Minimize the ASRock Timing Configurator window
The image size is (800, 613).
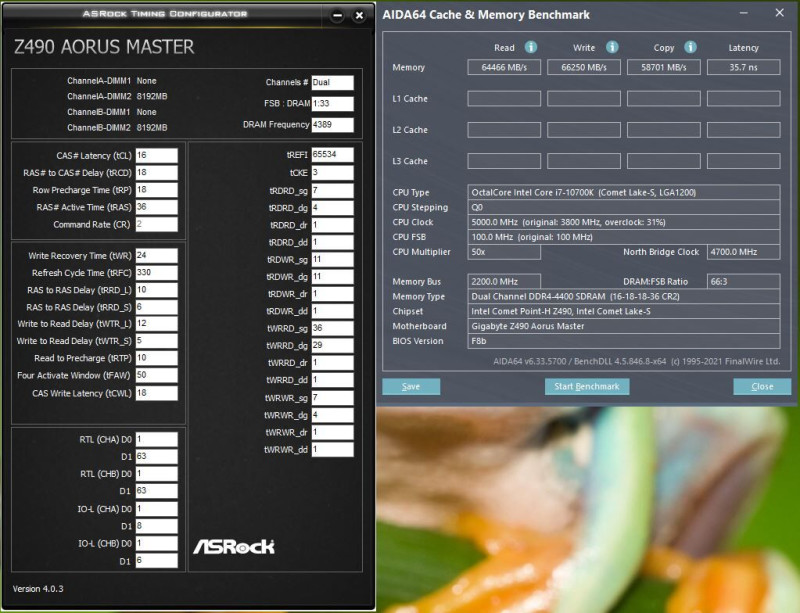(x=337, y=15)
